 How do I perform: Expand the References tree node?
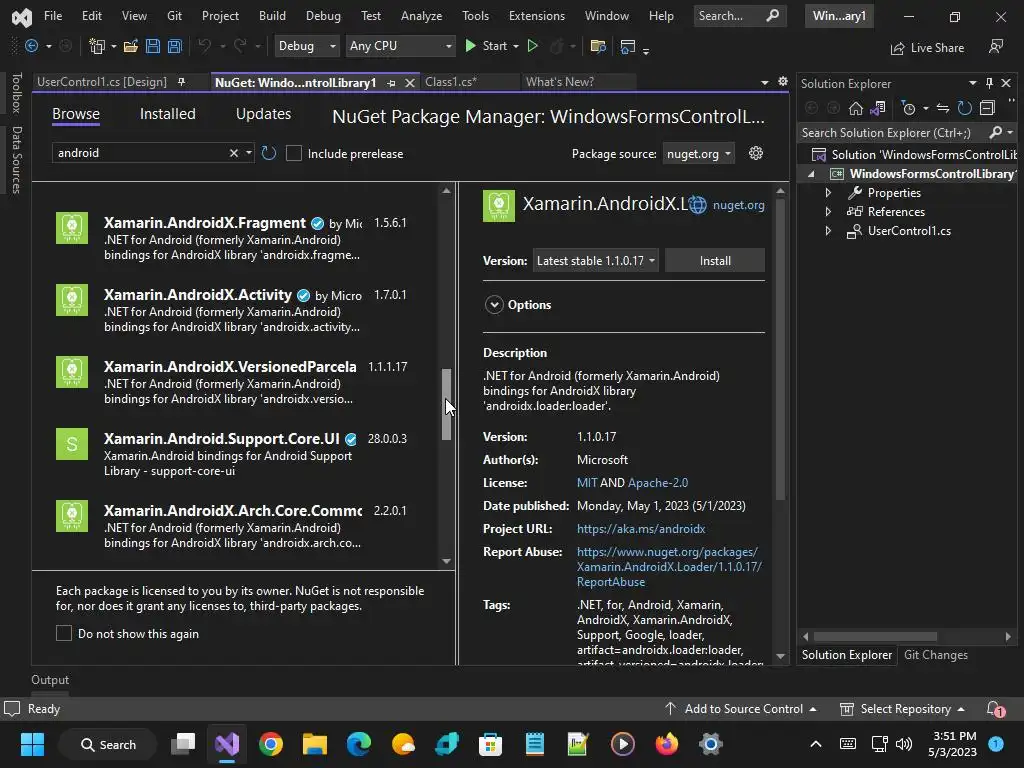pos(828,212)
